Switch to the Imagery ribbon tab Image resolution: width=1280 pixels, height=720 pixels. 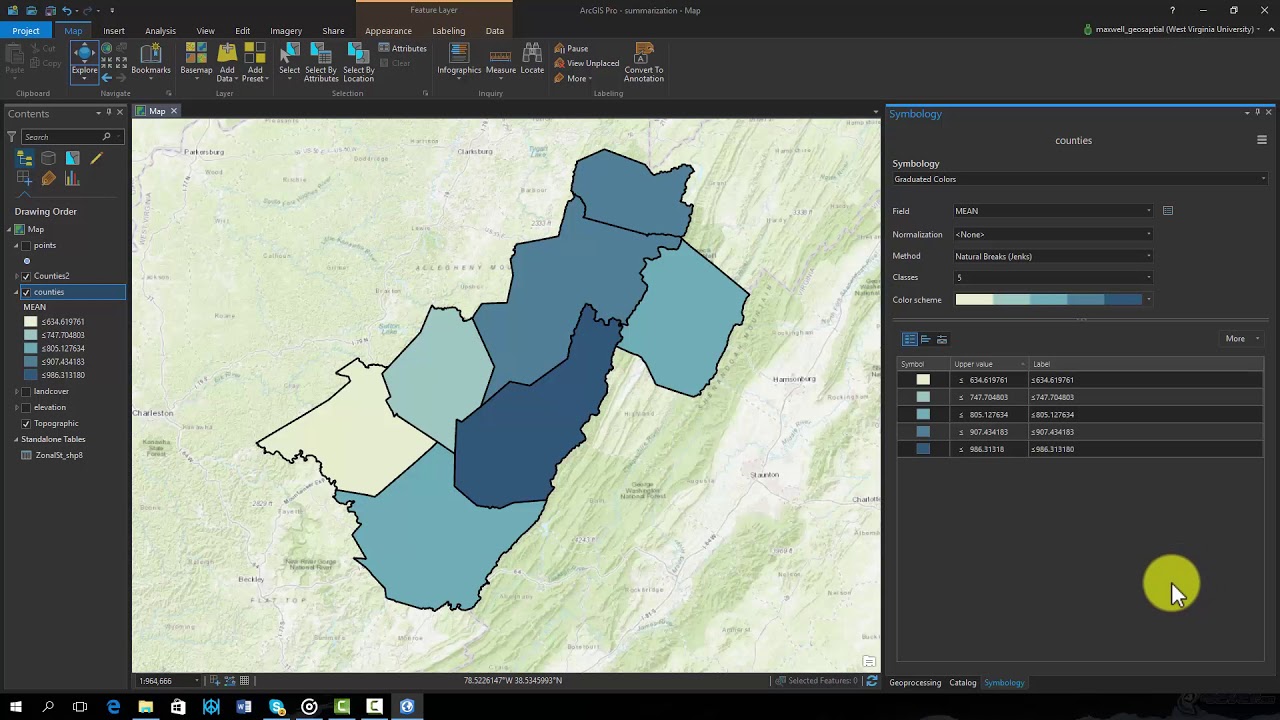pos(286,31)
